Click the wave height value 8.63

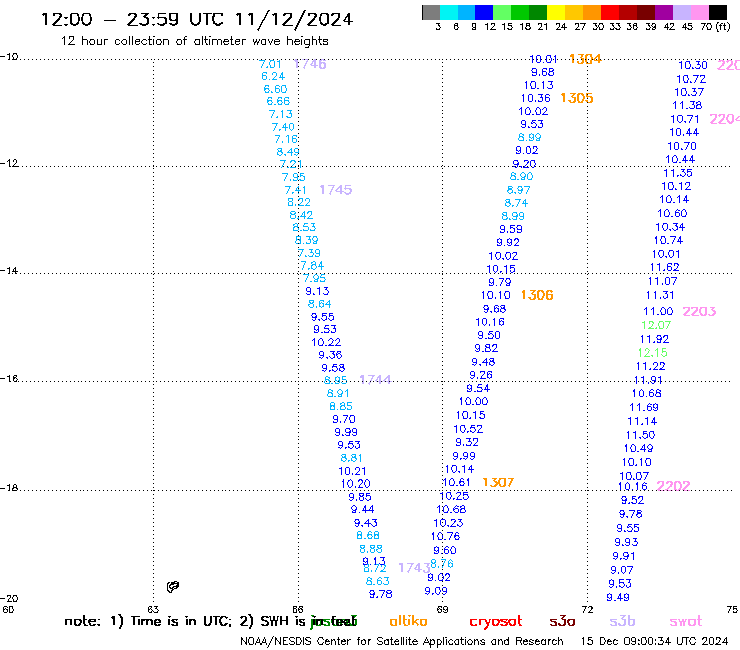378,581
